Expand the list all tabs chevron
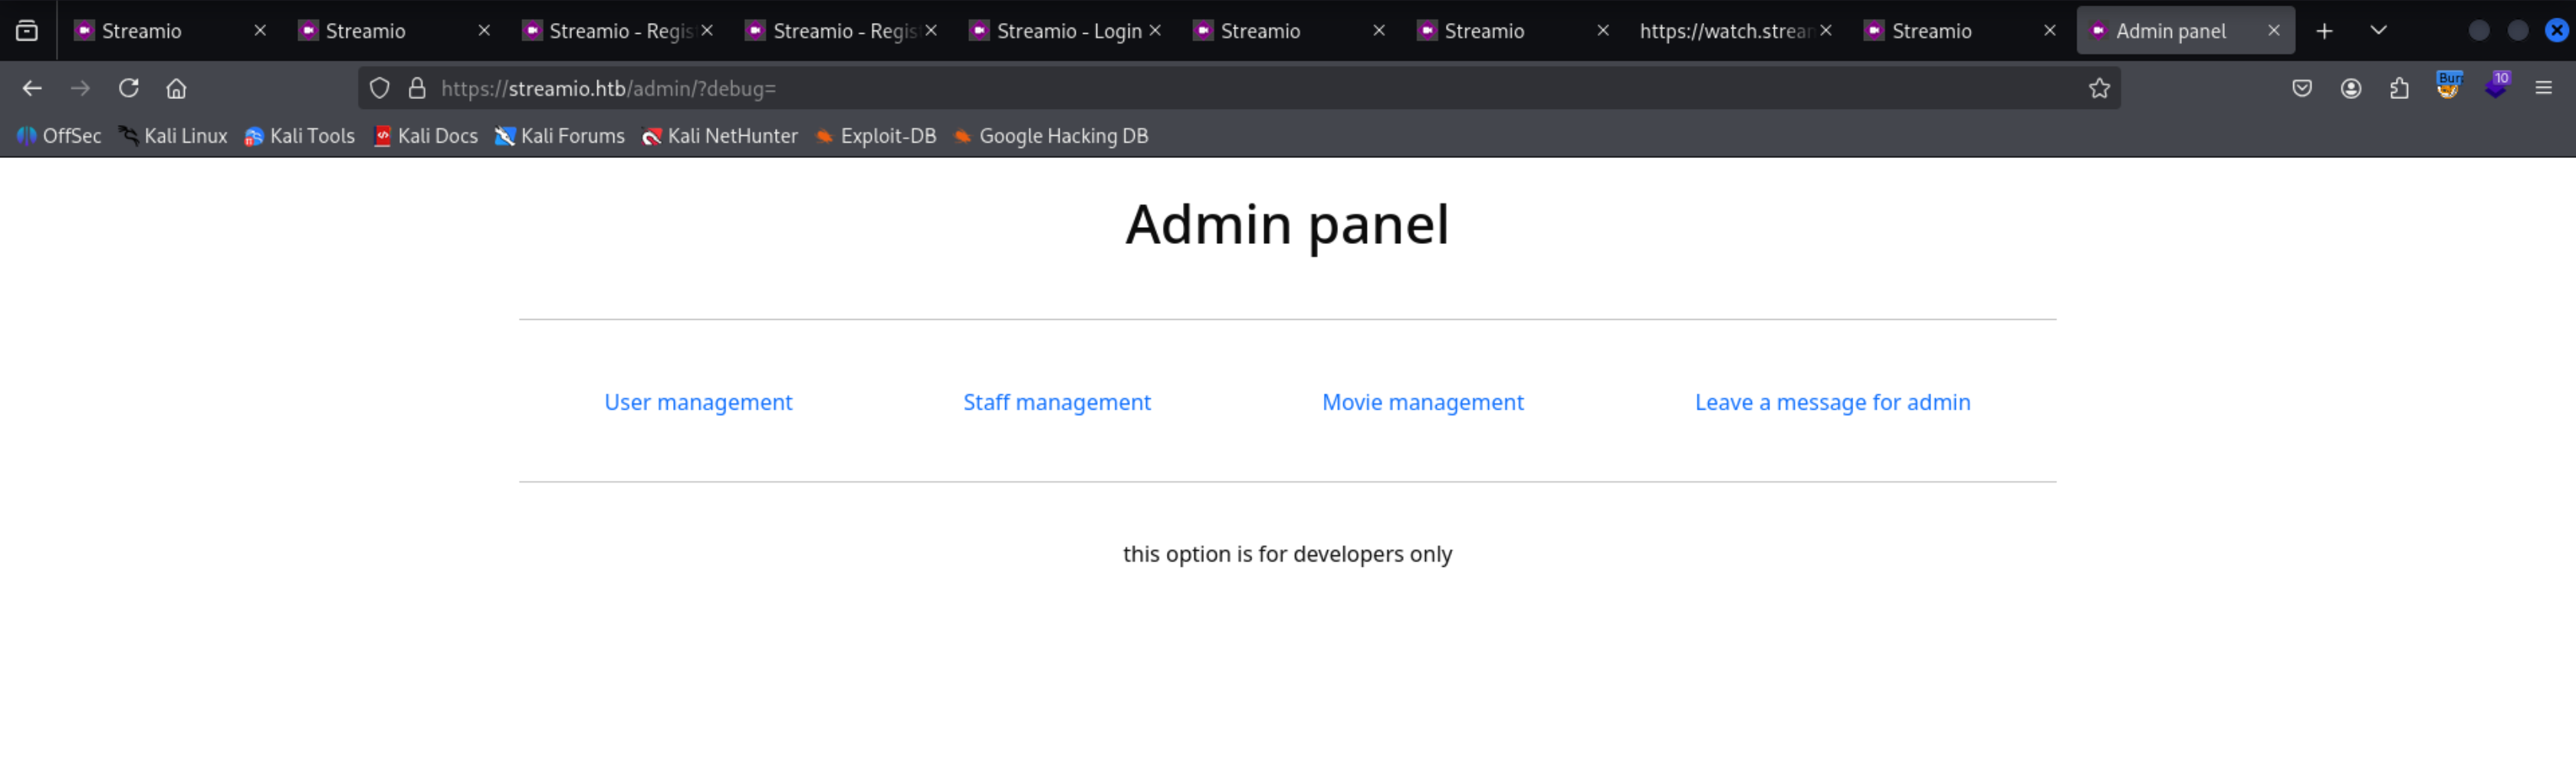Image resolution: width=2576 pixels, height=761 pixels. 2379,30
